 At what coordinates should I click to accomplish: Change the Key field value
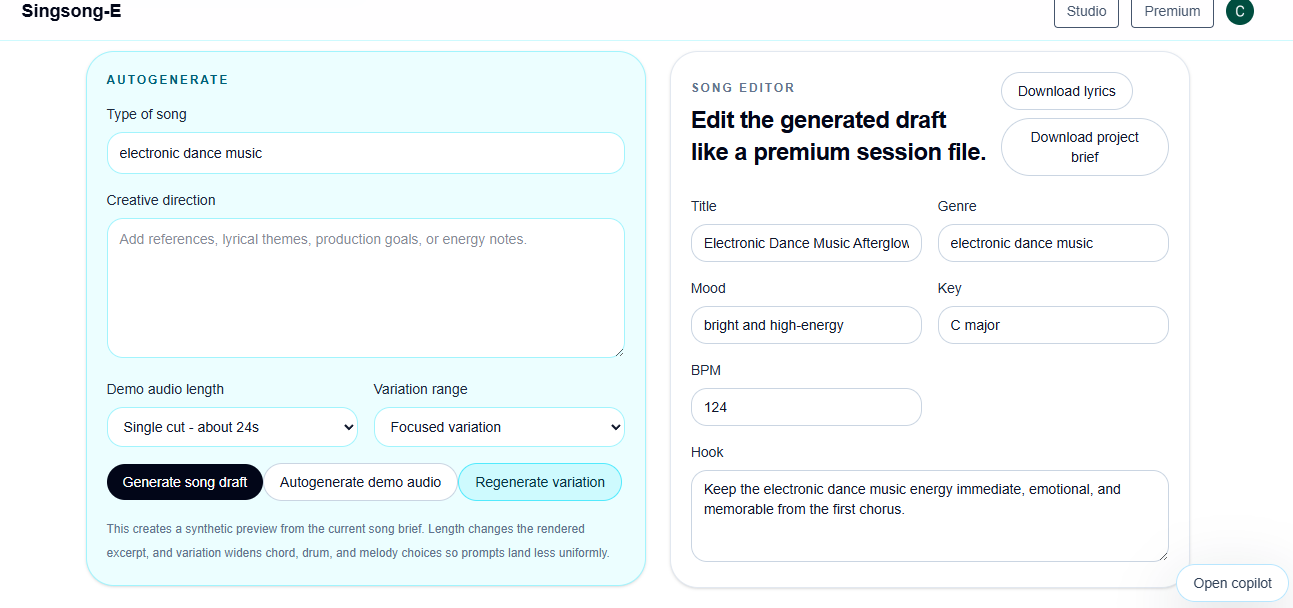[1053, 325]
